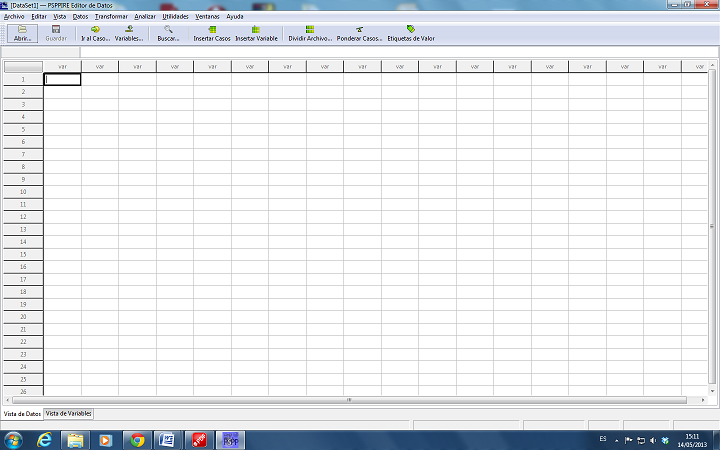Switch to Vista de Datos tab

pyautogui.click(x=22, y=414)
